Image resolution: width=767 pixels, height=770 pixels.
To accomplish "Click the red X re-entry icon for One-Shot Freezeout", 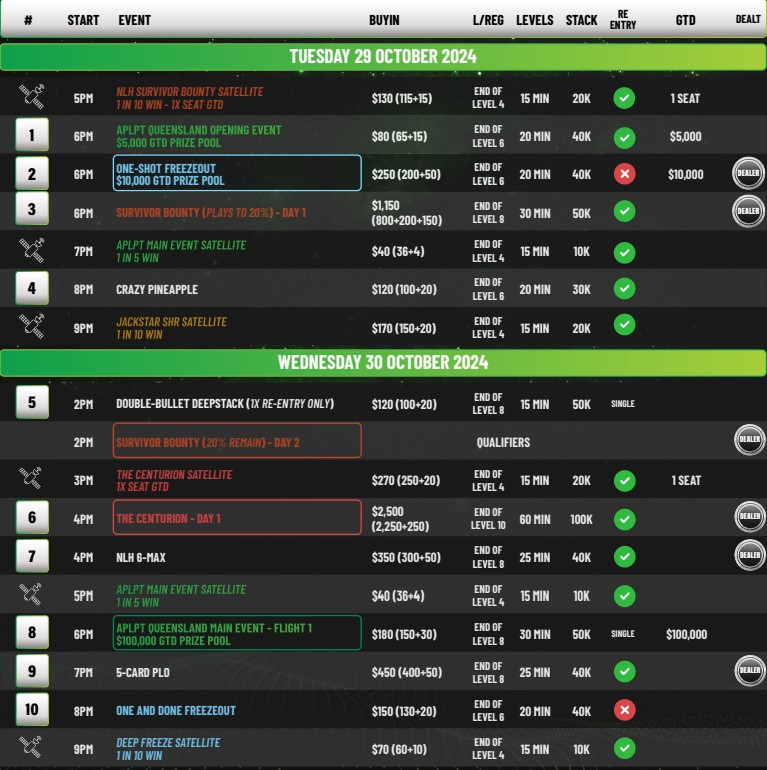I will click(x=624, y=174).
